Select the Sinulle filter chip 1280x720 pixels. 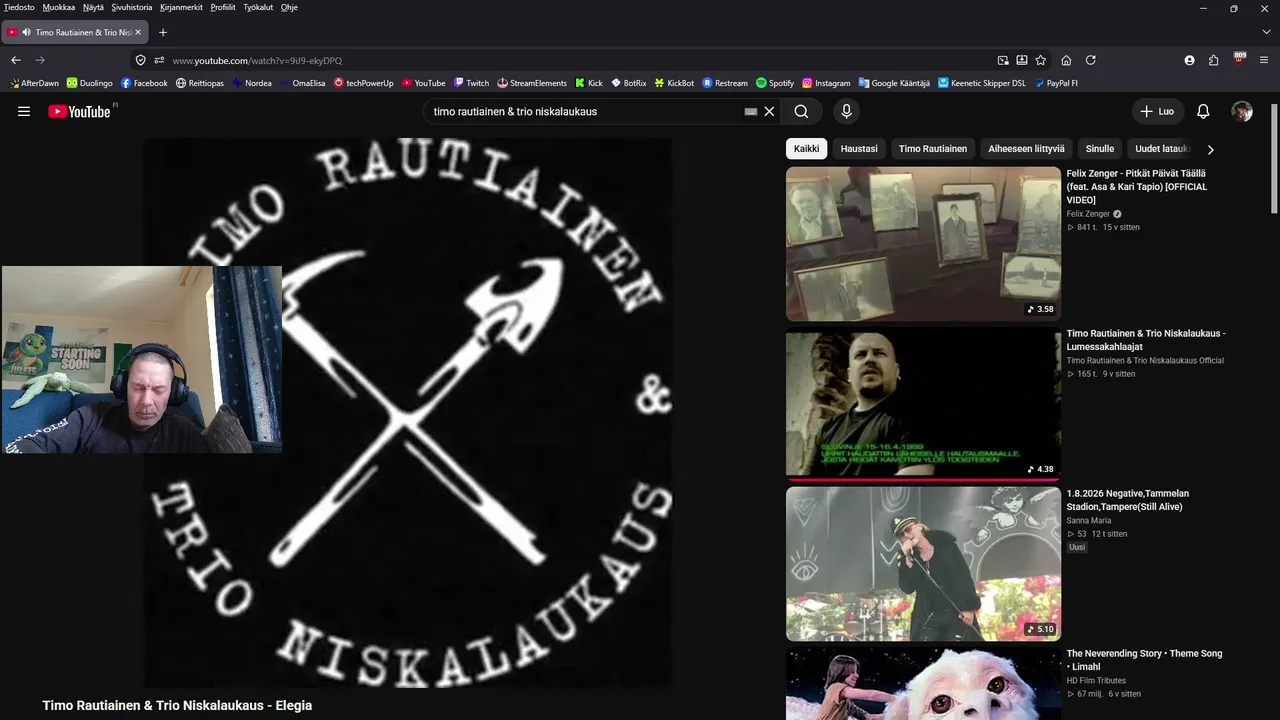(1100, 149)
